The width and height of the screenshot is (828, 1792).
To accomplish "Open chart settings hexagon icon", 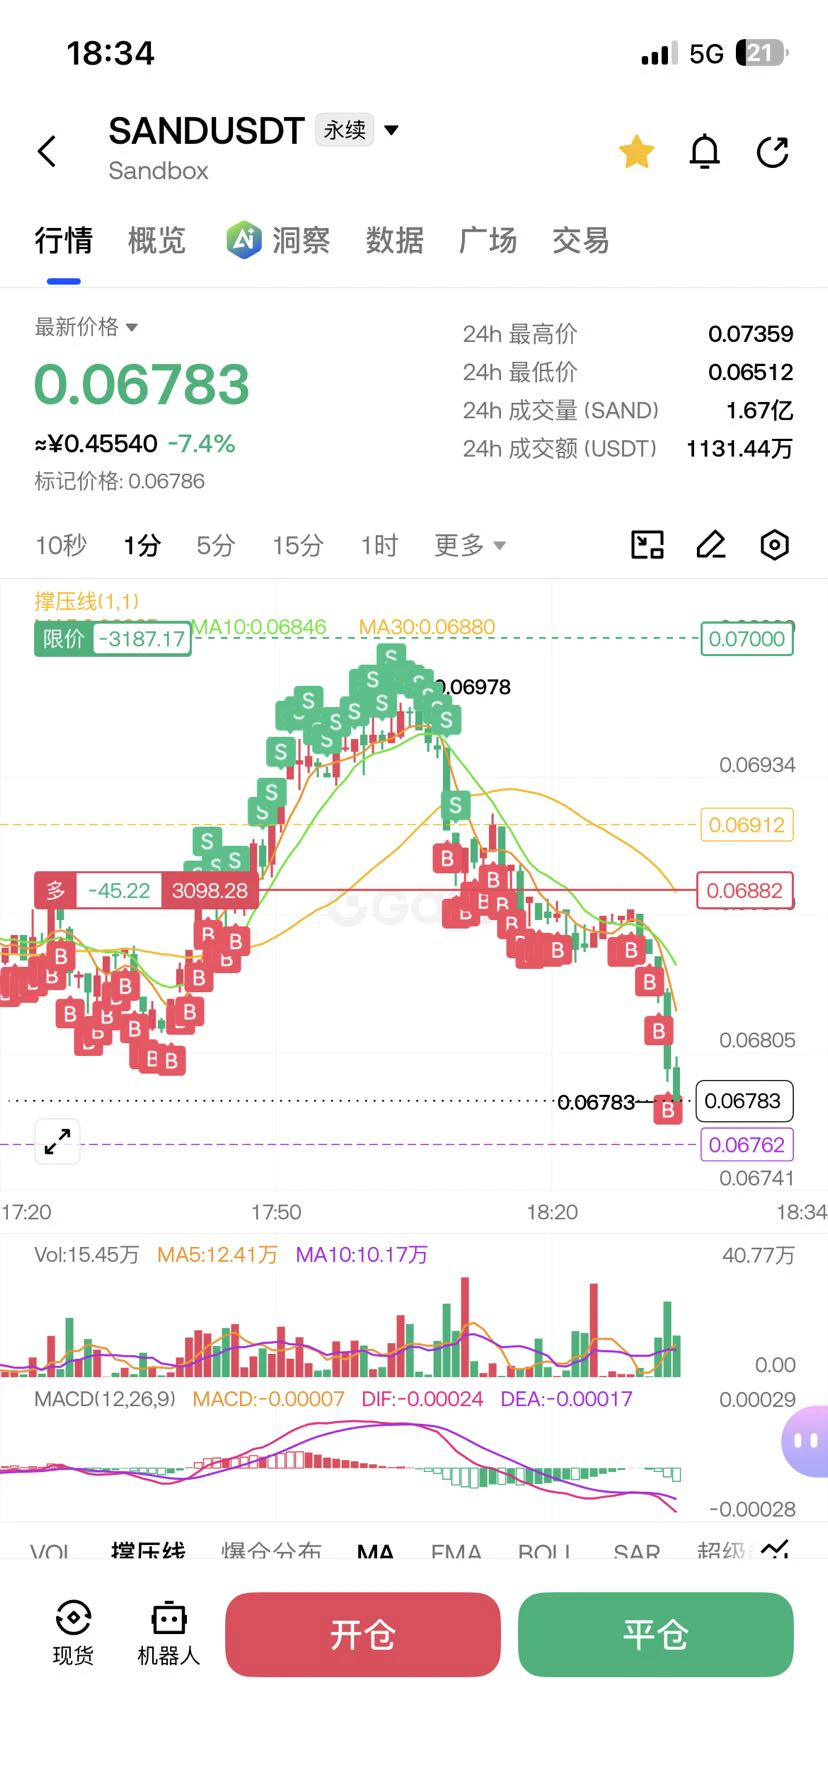I will click(775, 545).
